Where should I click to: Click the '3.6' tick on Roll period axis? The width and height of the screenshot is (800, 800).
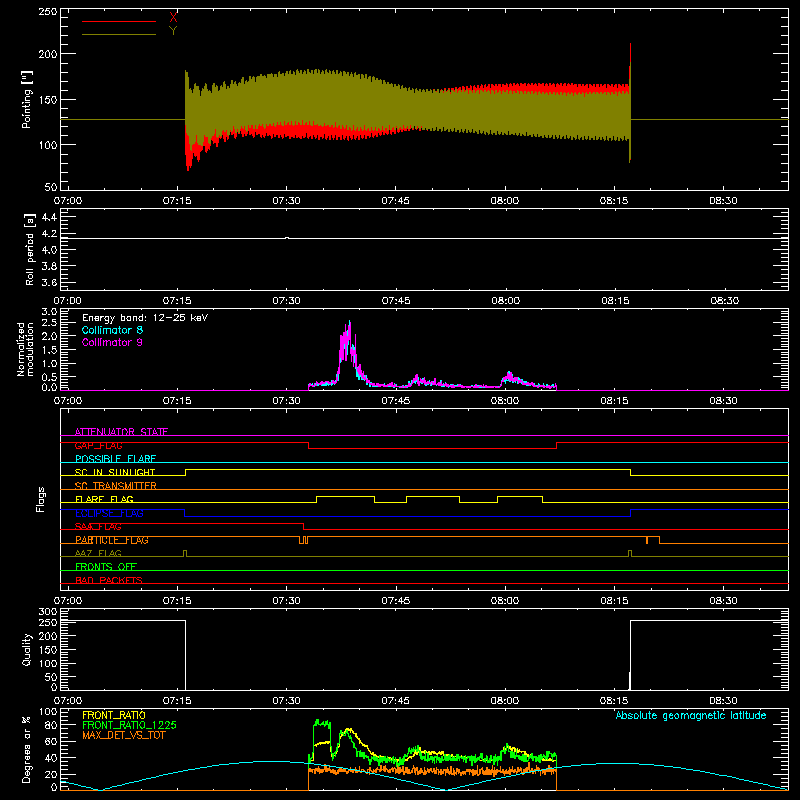(x=49, y=283)
